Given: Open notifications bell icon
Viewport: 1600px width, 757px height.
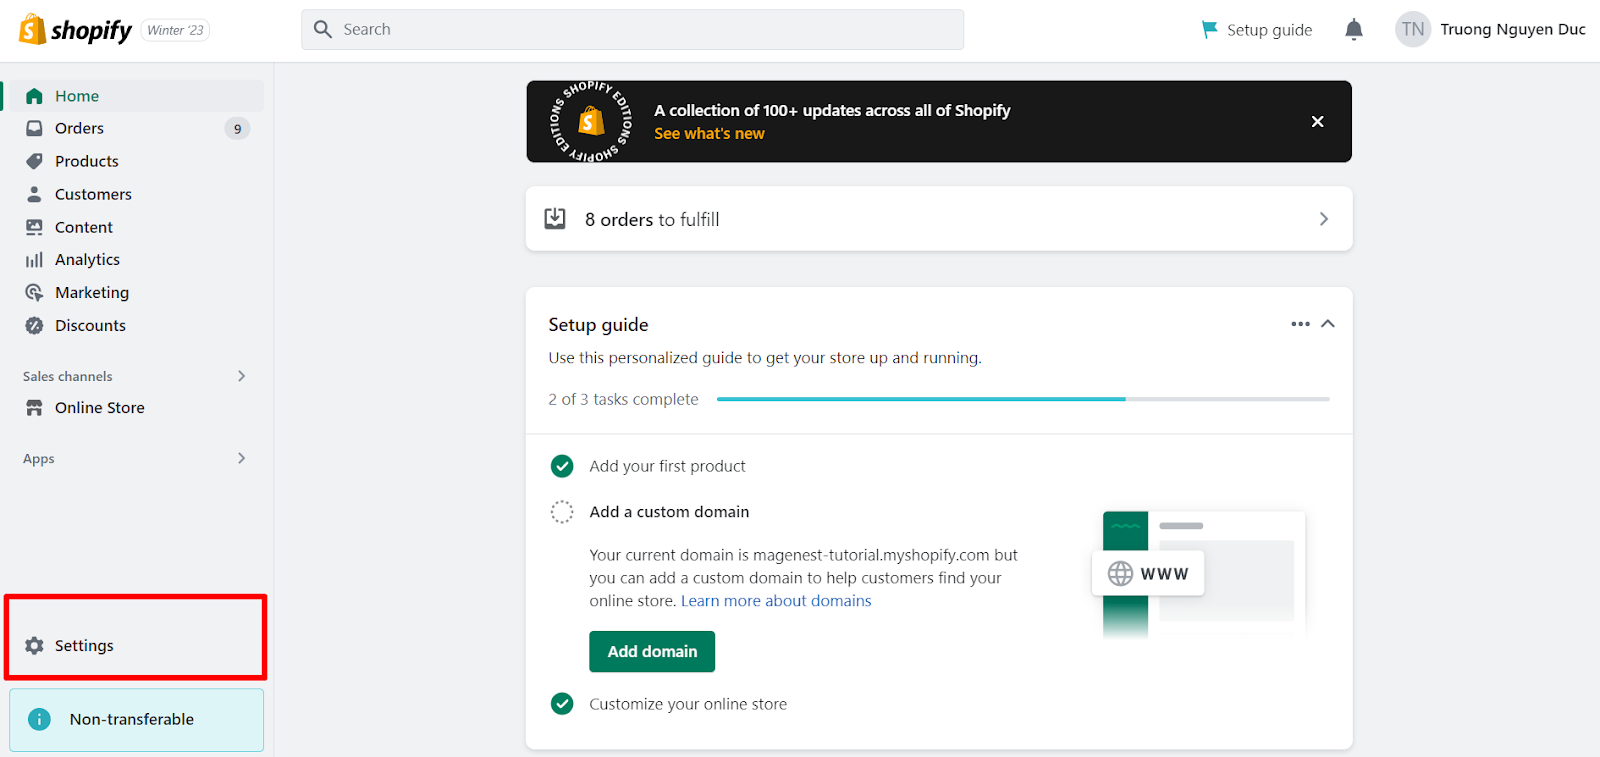Looking at the screenshot, I should (1353, 30).
